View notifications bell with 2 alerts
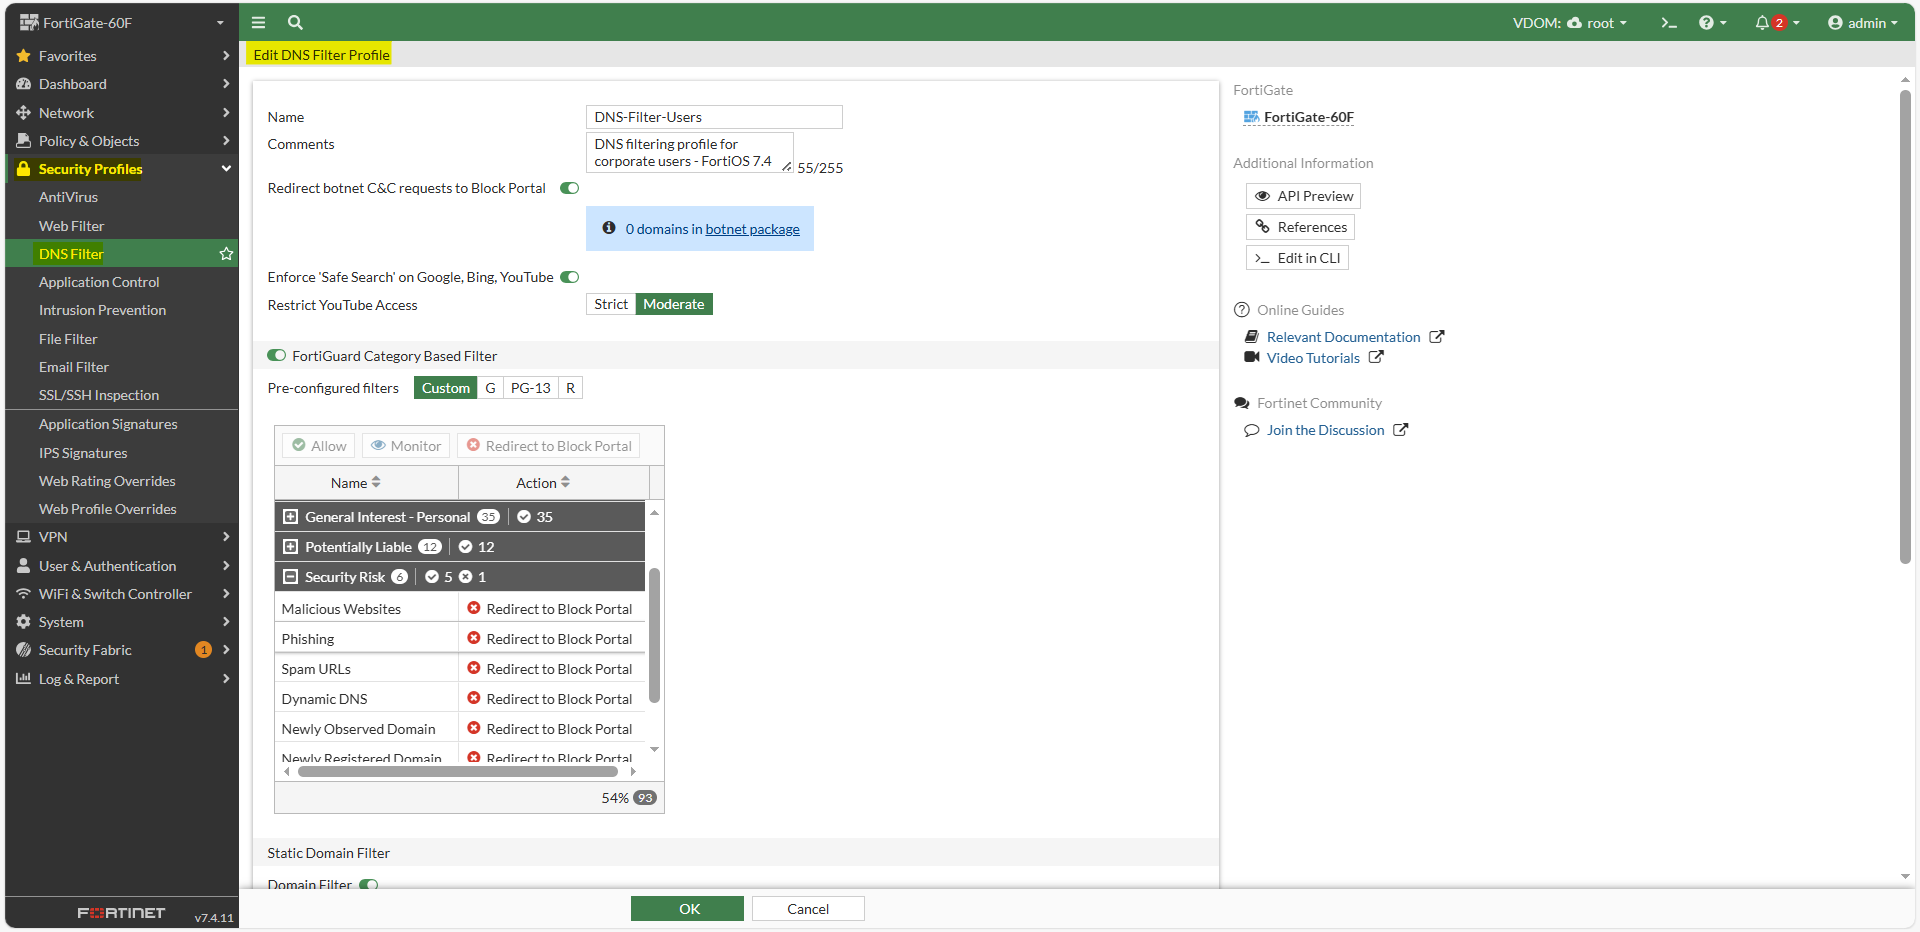The width and height of the screenshot is (1920, 932). 1776,23
